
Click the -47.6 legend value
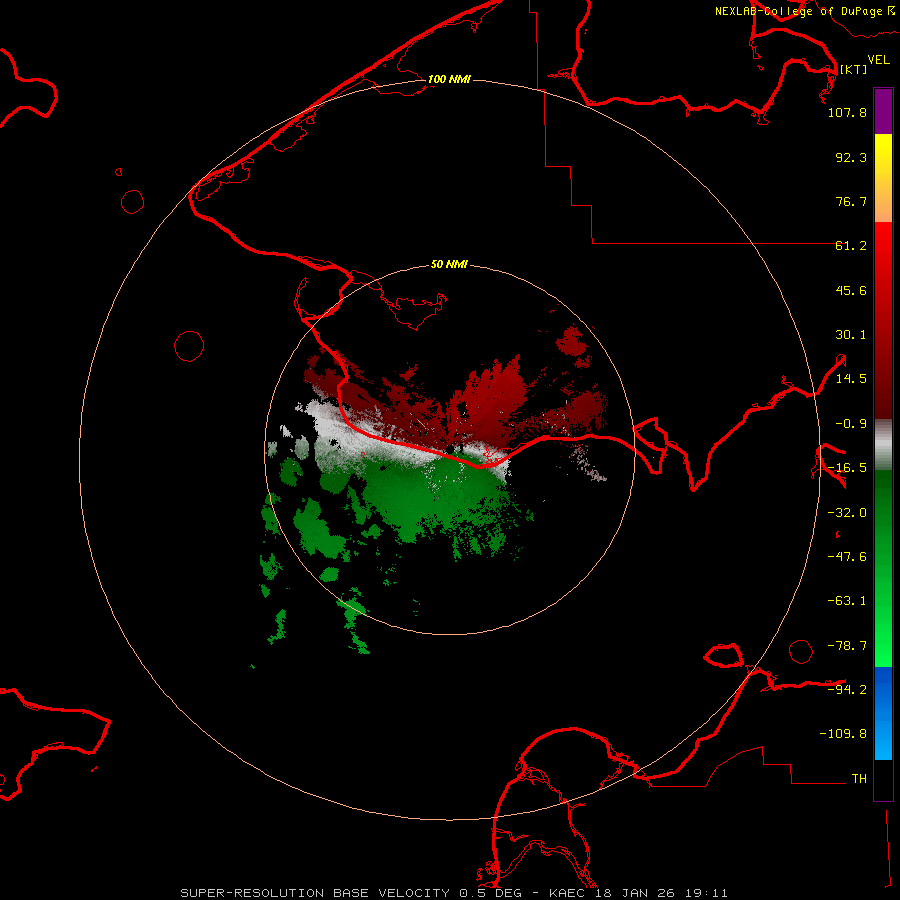(847, 557)
